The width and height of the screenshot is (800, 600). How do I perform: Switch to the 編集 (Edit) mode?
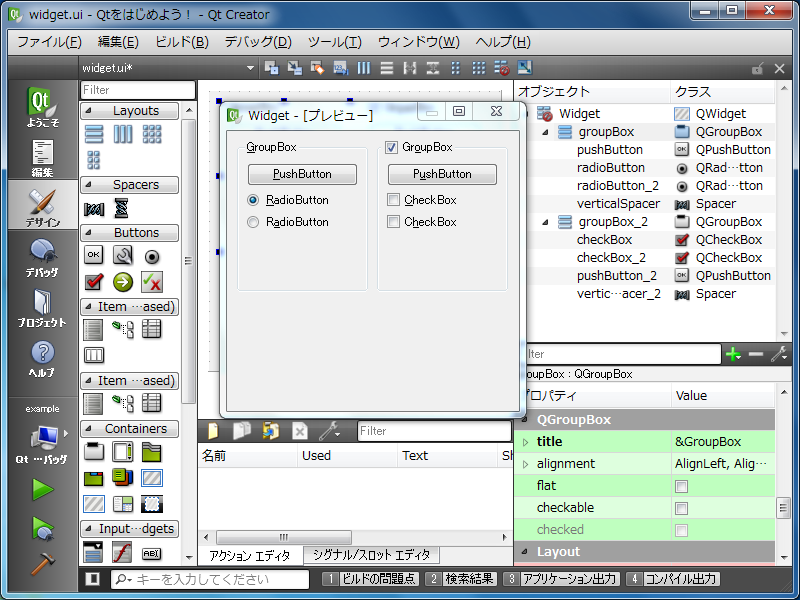(41, 158)
